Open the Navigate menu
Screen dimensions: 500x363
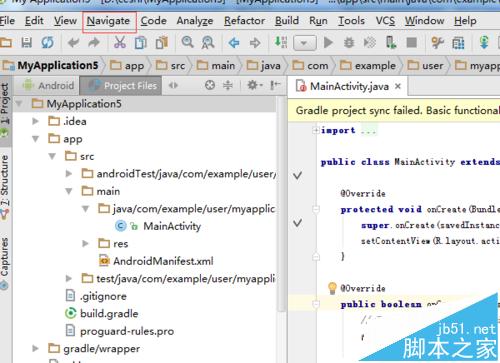(108, 21)
